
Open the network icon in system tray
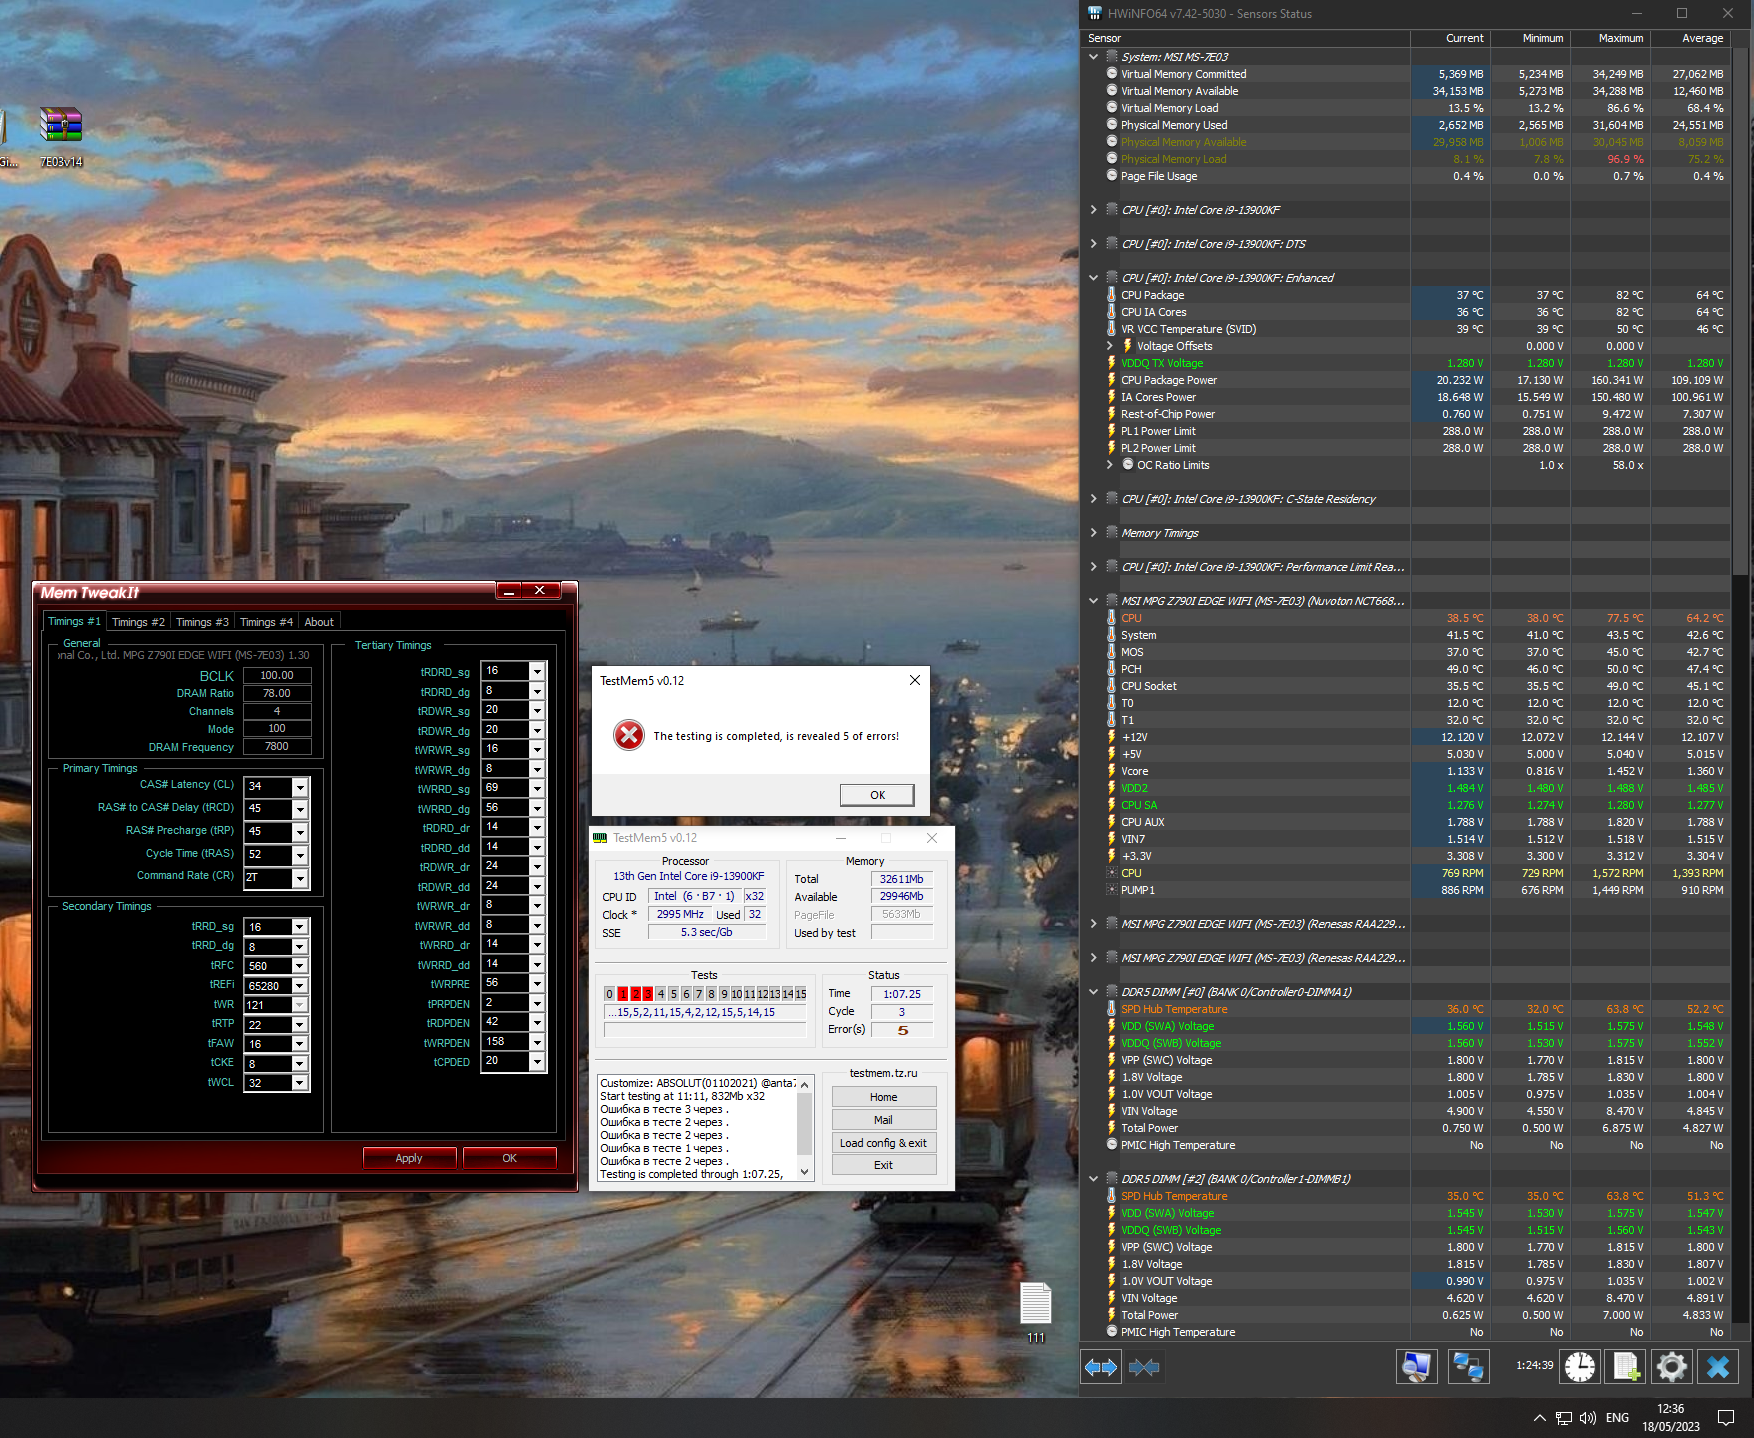(1564, 1418)
